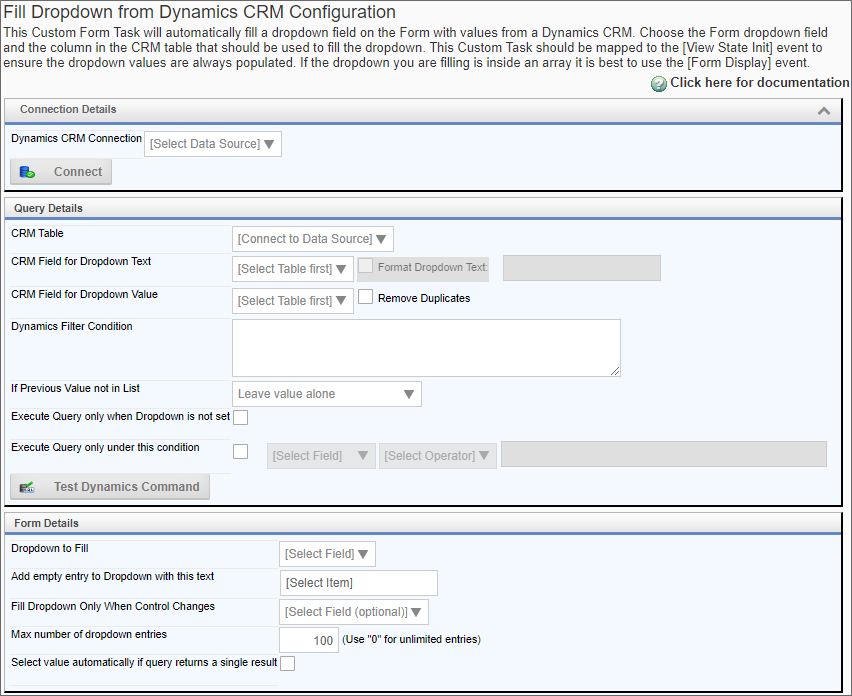Open the [Select Operator] dropdown
852x696 pixels.
pyautogui.click(x=437, y=456)
